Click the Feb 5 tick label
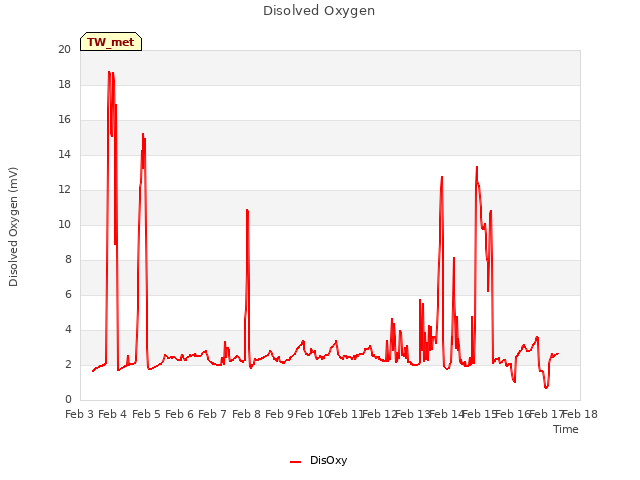The image size is (640, 480). (146, 414)
